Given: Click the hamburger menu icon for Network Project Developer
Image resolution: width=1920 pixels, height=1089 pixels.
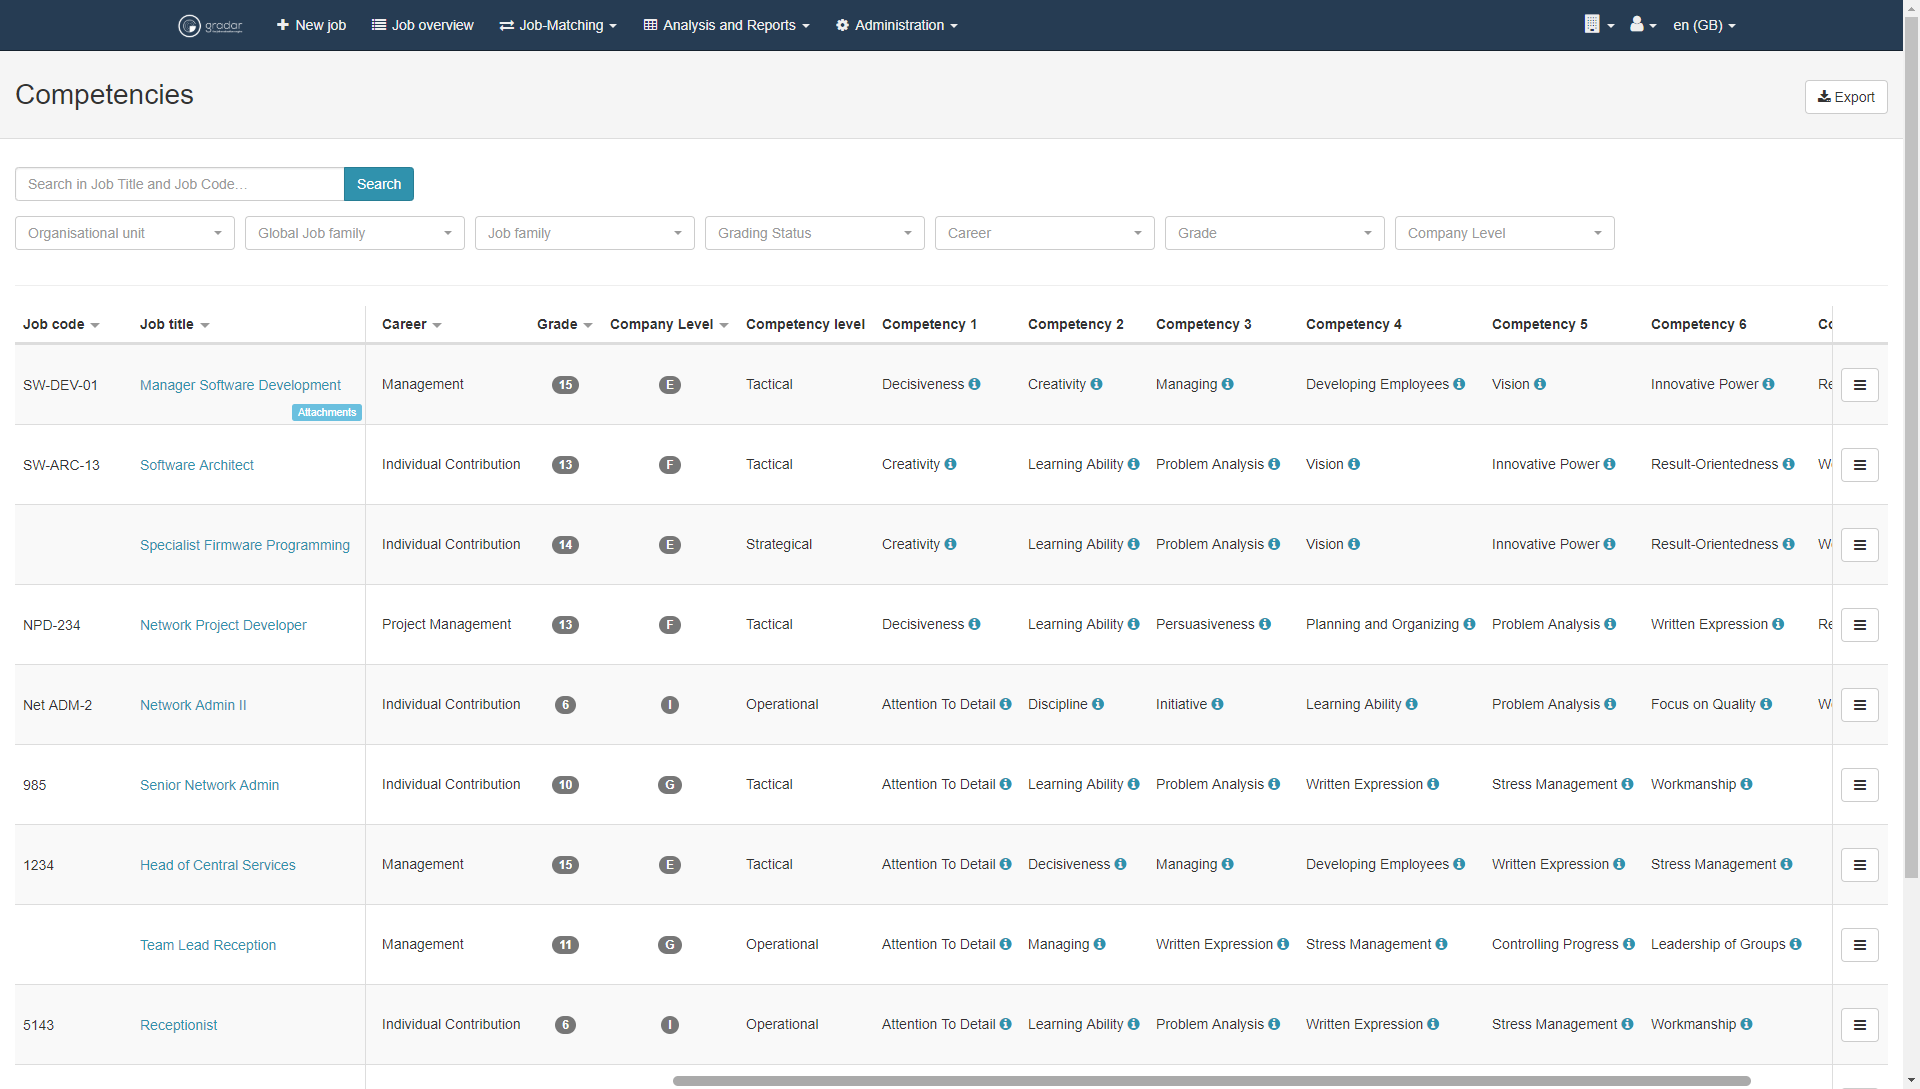Looking at the screenshot, I should click(x=1859, y=625).
